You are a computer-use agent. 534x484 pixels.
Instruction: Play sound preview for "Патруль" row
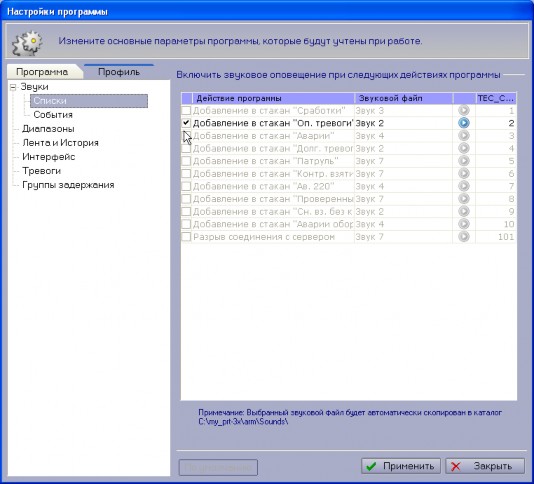pyautogui.click(x=464, y=161)
